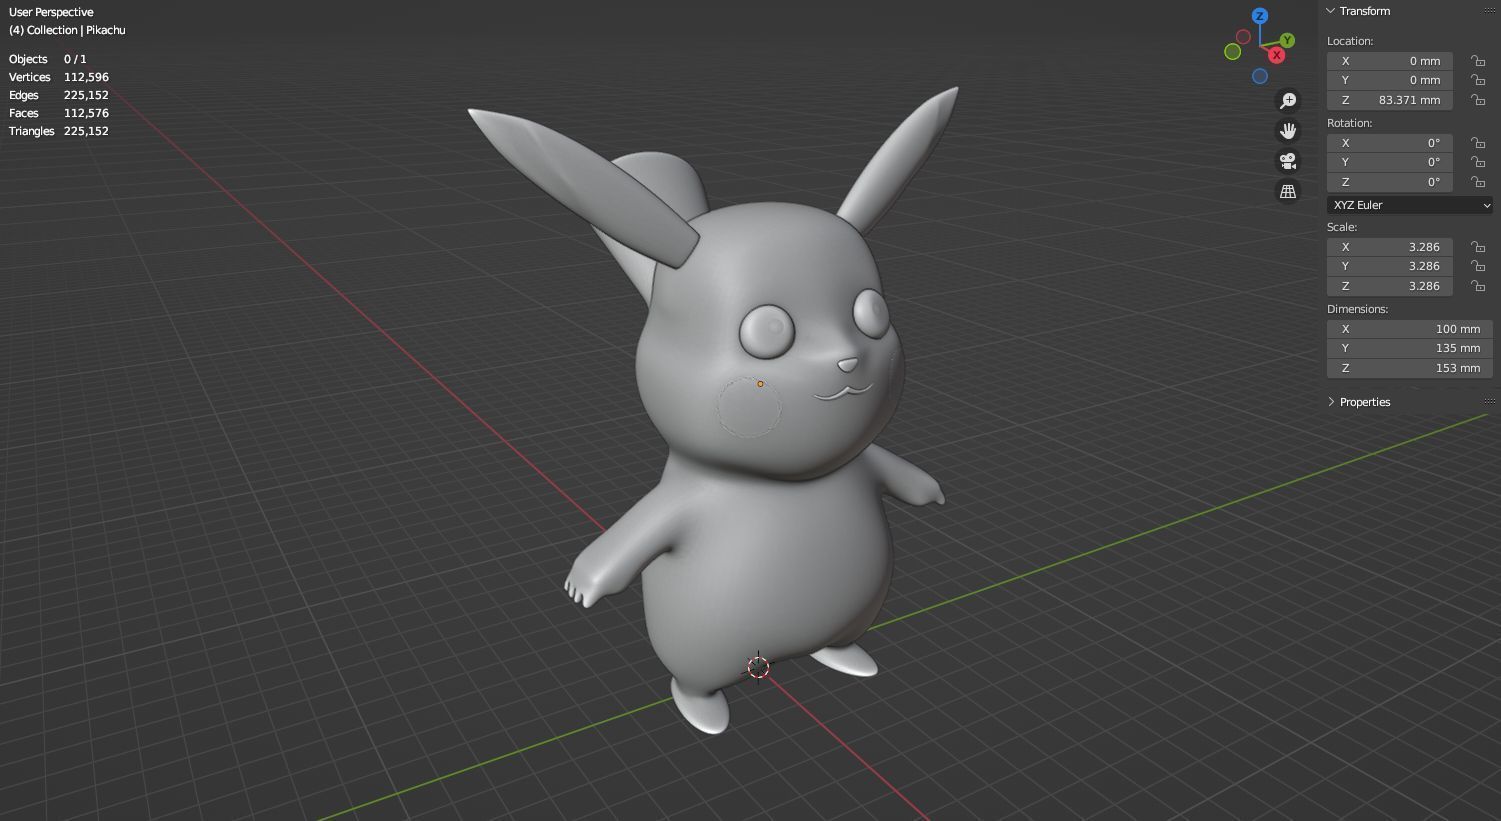Image resolution: width=1501 pixels, height=821 pixels.
Task: Click the Dimensions Y 135 mm field
Action: pyautogui.click(x=1410, y=348)
